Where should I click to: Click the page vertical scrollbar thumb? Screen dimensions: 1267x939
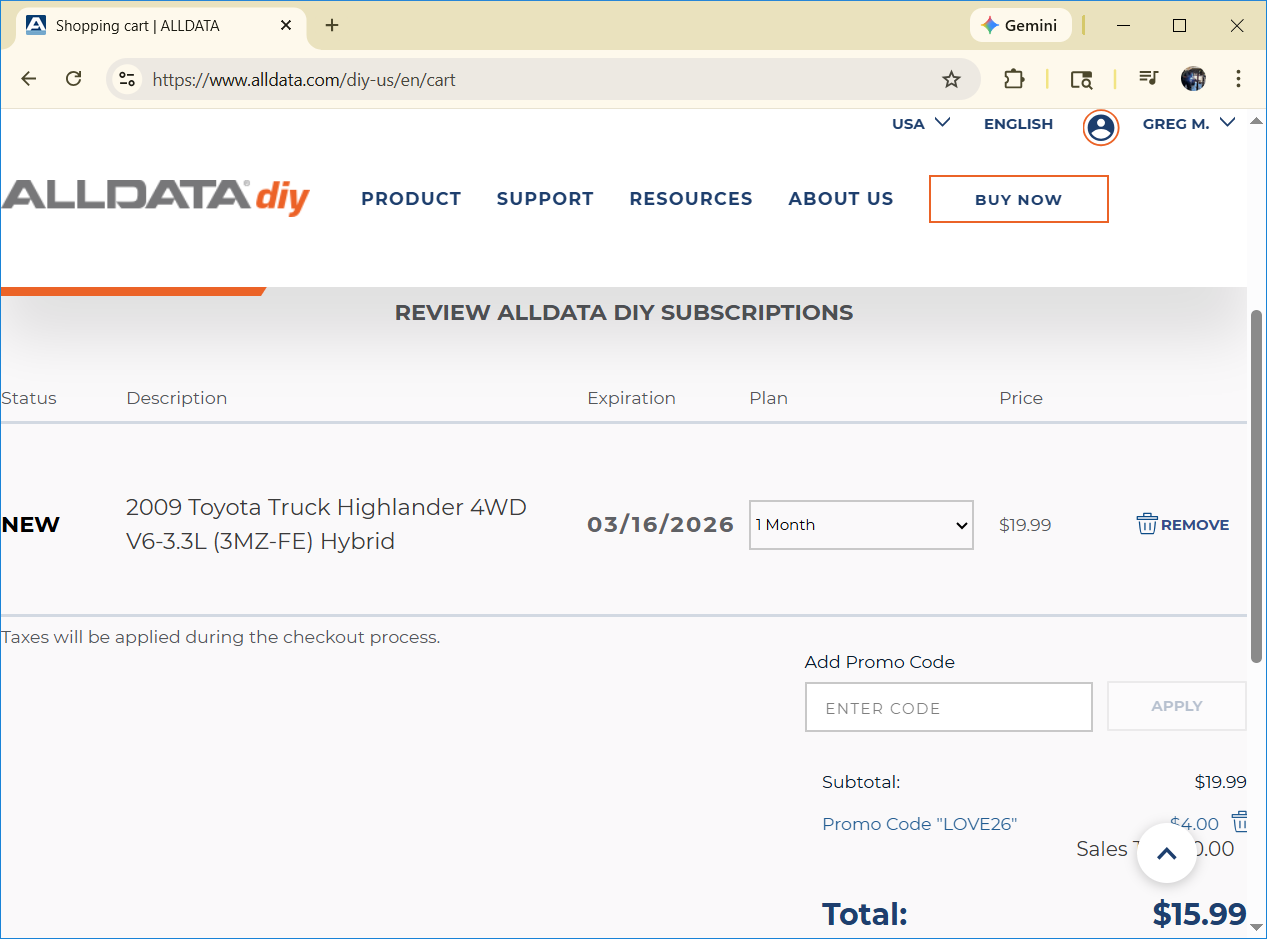click(1256, 485)
